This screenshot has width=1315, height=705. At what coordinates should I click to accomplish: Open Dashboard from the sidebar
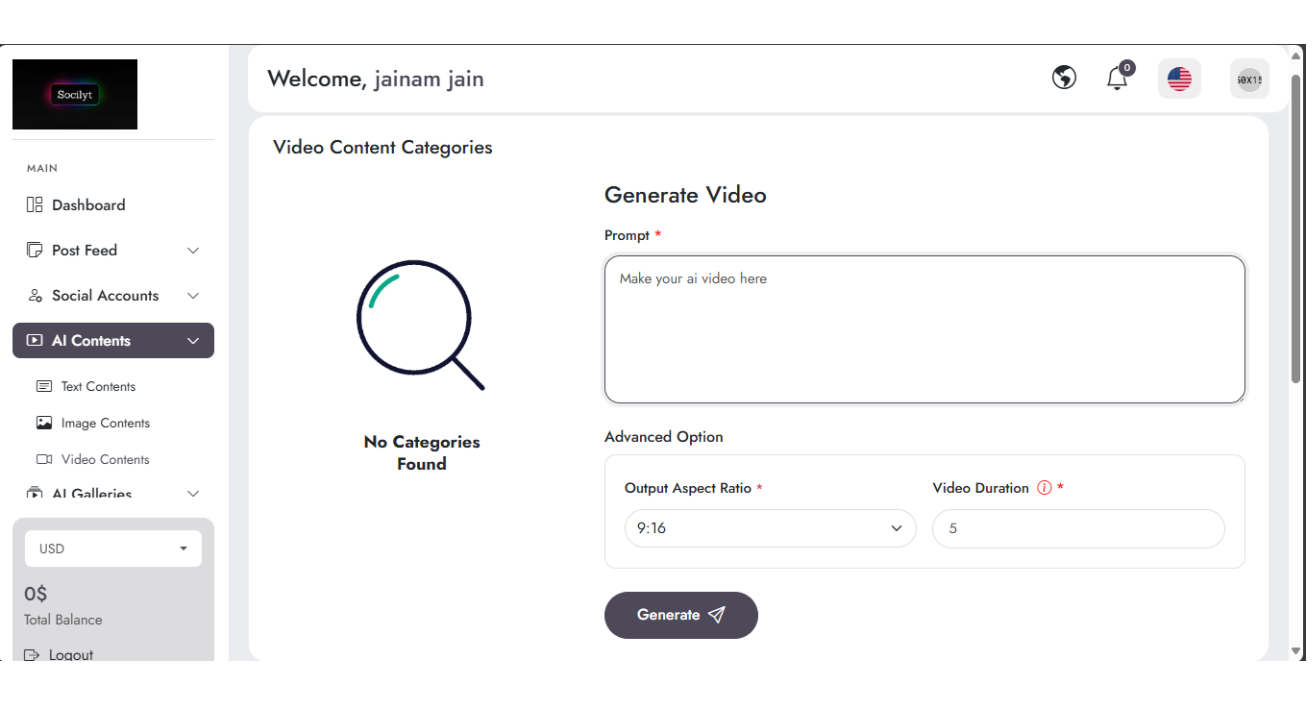[88, 205]
